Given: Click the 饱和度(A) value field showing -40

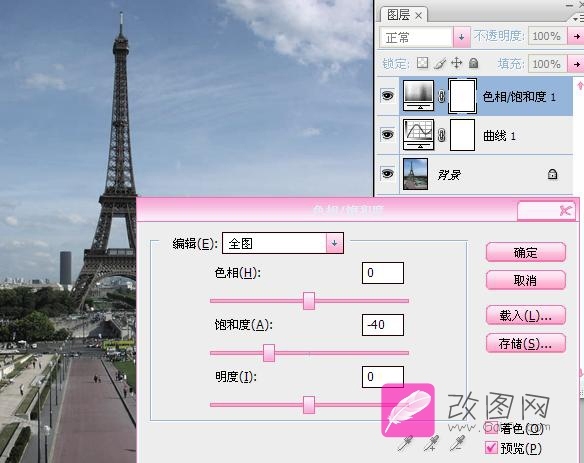Looking at the screenshot, I should [383, 325].
